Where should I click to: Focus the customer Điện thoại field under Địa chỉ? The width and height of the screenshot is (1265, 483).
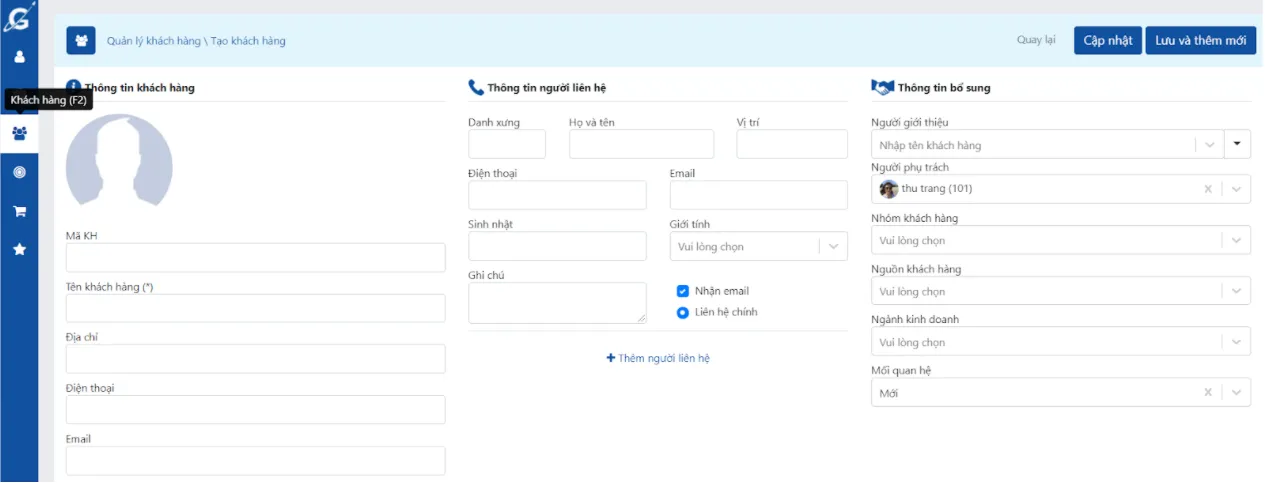(255, 410)
